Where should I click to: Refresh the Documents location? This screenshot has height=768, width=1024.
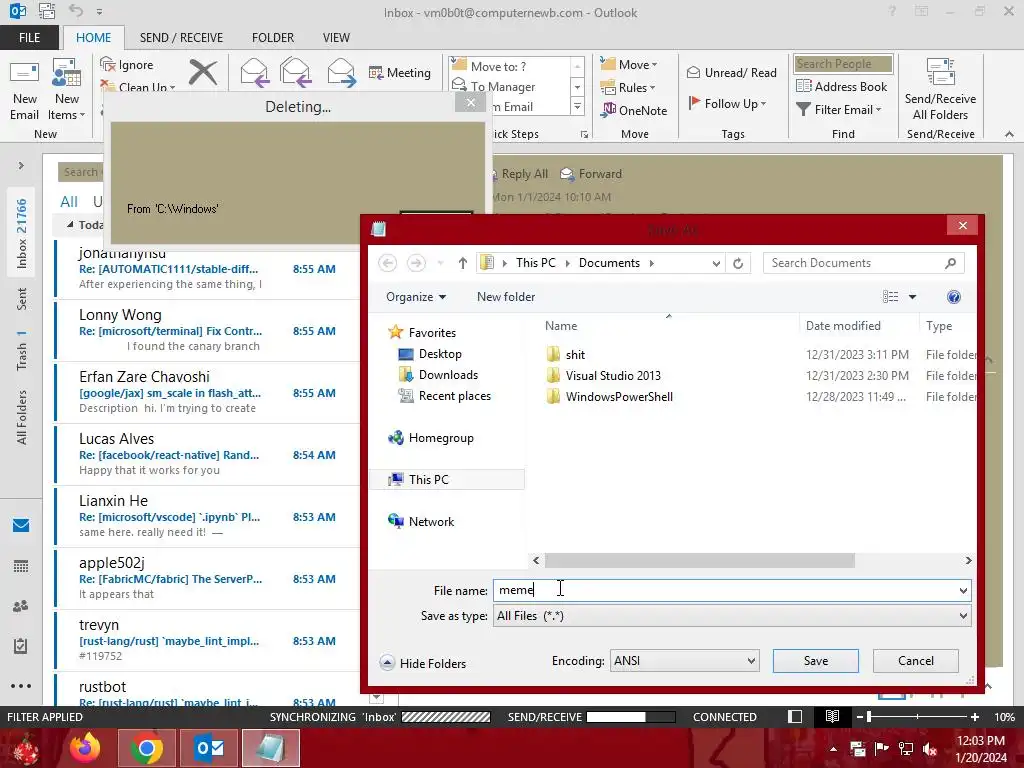tap(738, 263)
